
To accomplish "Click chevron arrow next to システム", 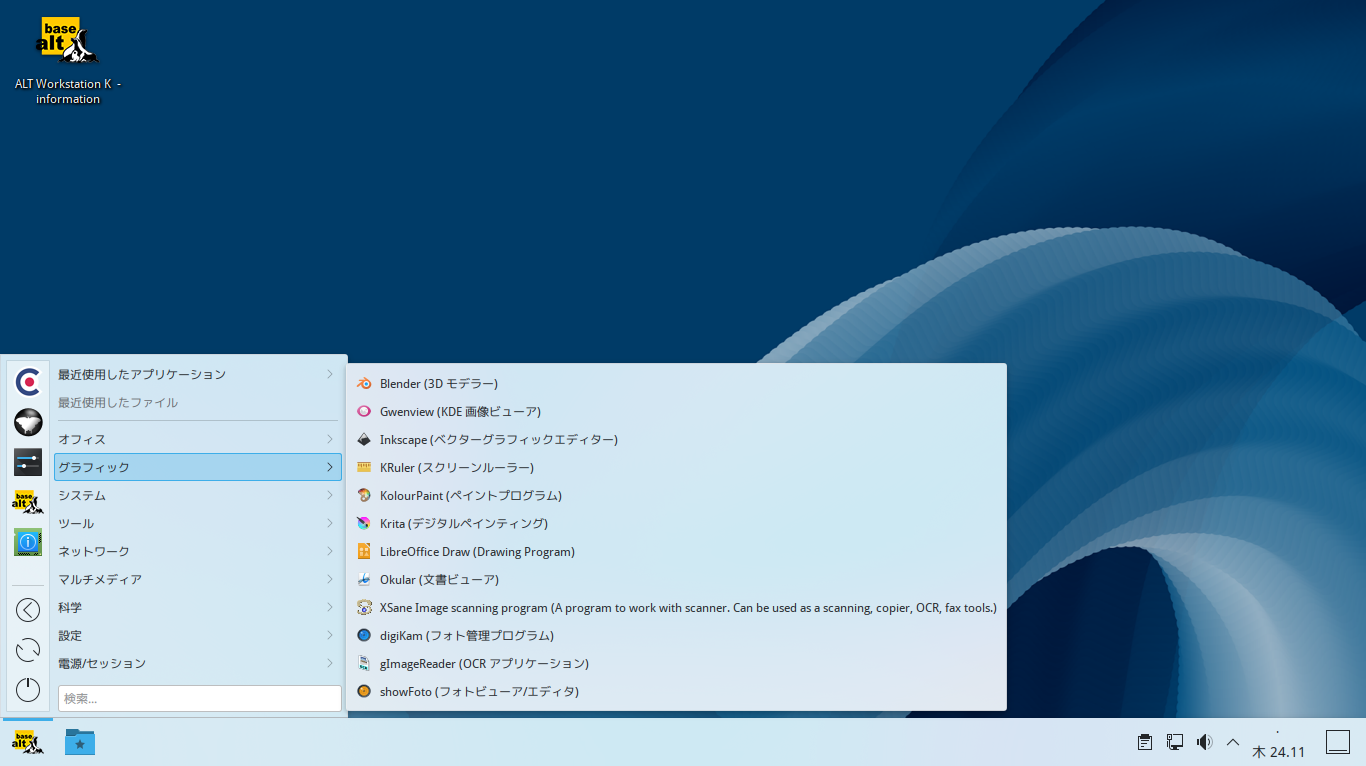I will point(329,495).
